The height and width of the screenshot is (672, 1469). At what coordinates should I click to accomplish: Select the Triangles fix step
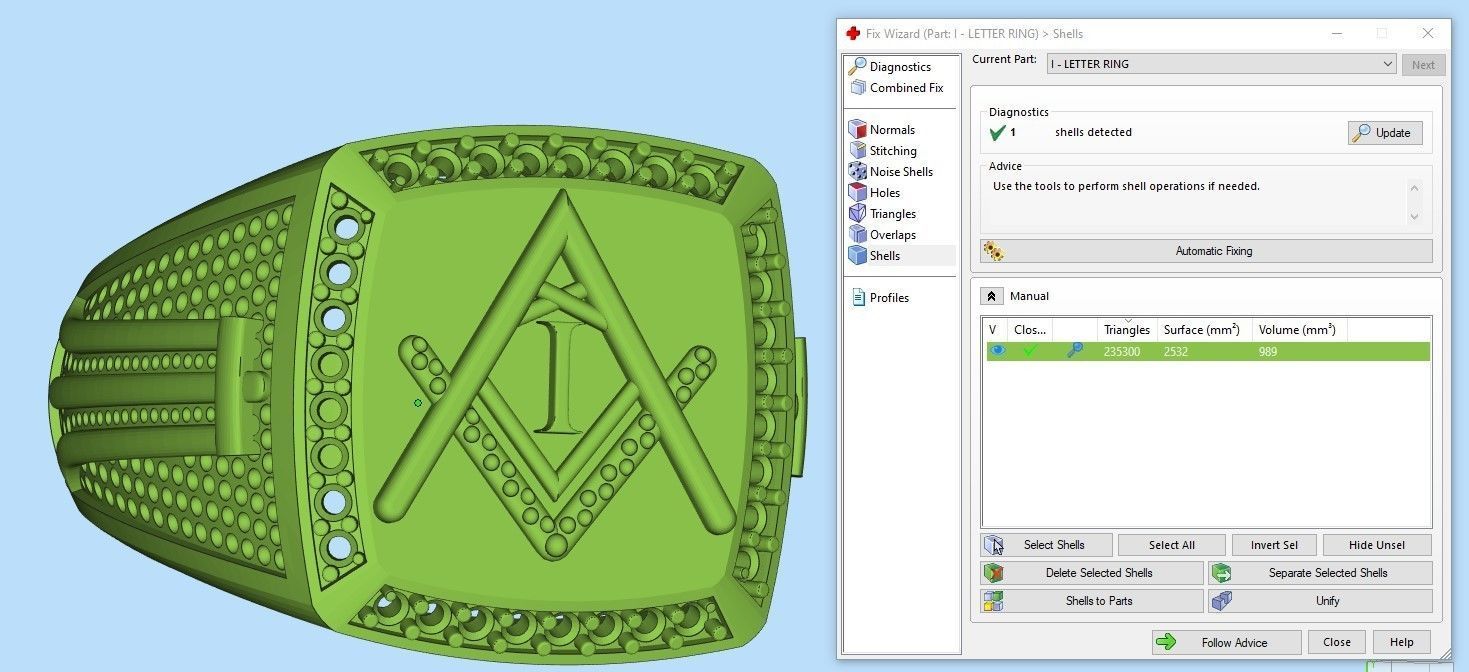[x=893, y=214]
